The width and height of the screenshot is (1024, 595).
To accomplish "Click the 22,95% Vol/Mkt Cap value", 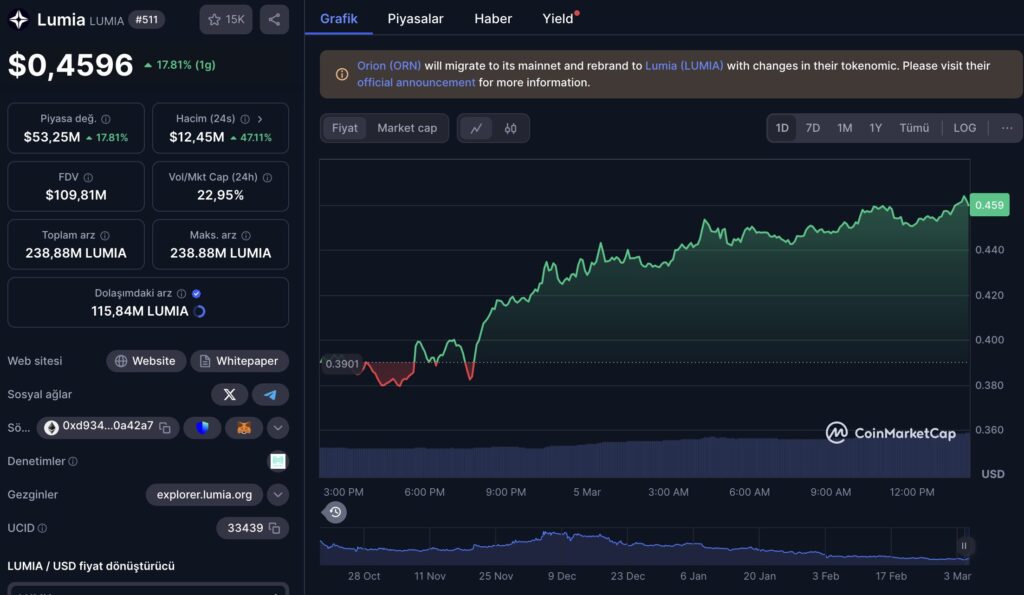I will pyautogui.click(x=220, y=195).
